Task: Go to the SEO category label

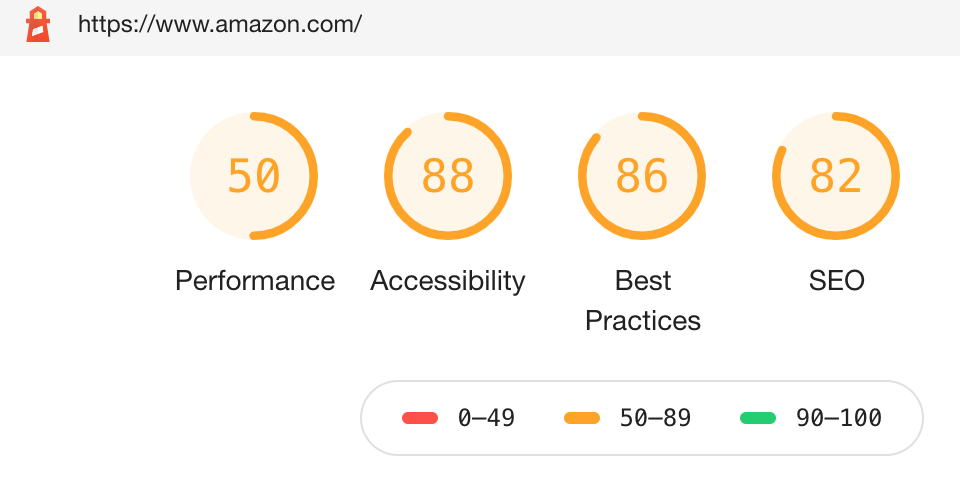Action: click(x=836, y=281)
